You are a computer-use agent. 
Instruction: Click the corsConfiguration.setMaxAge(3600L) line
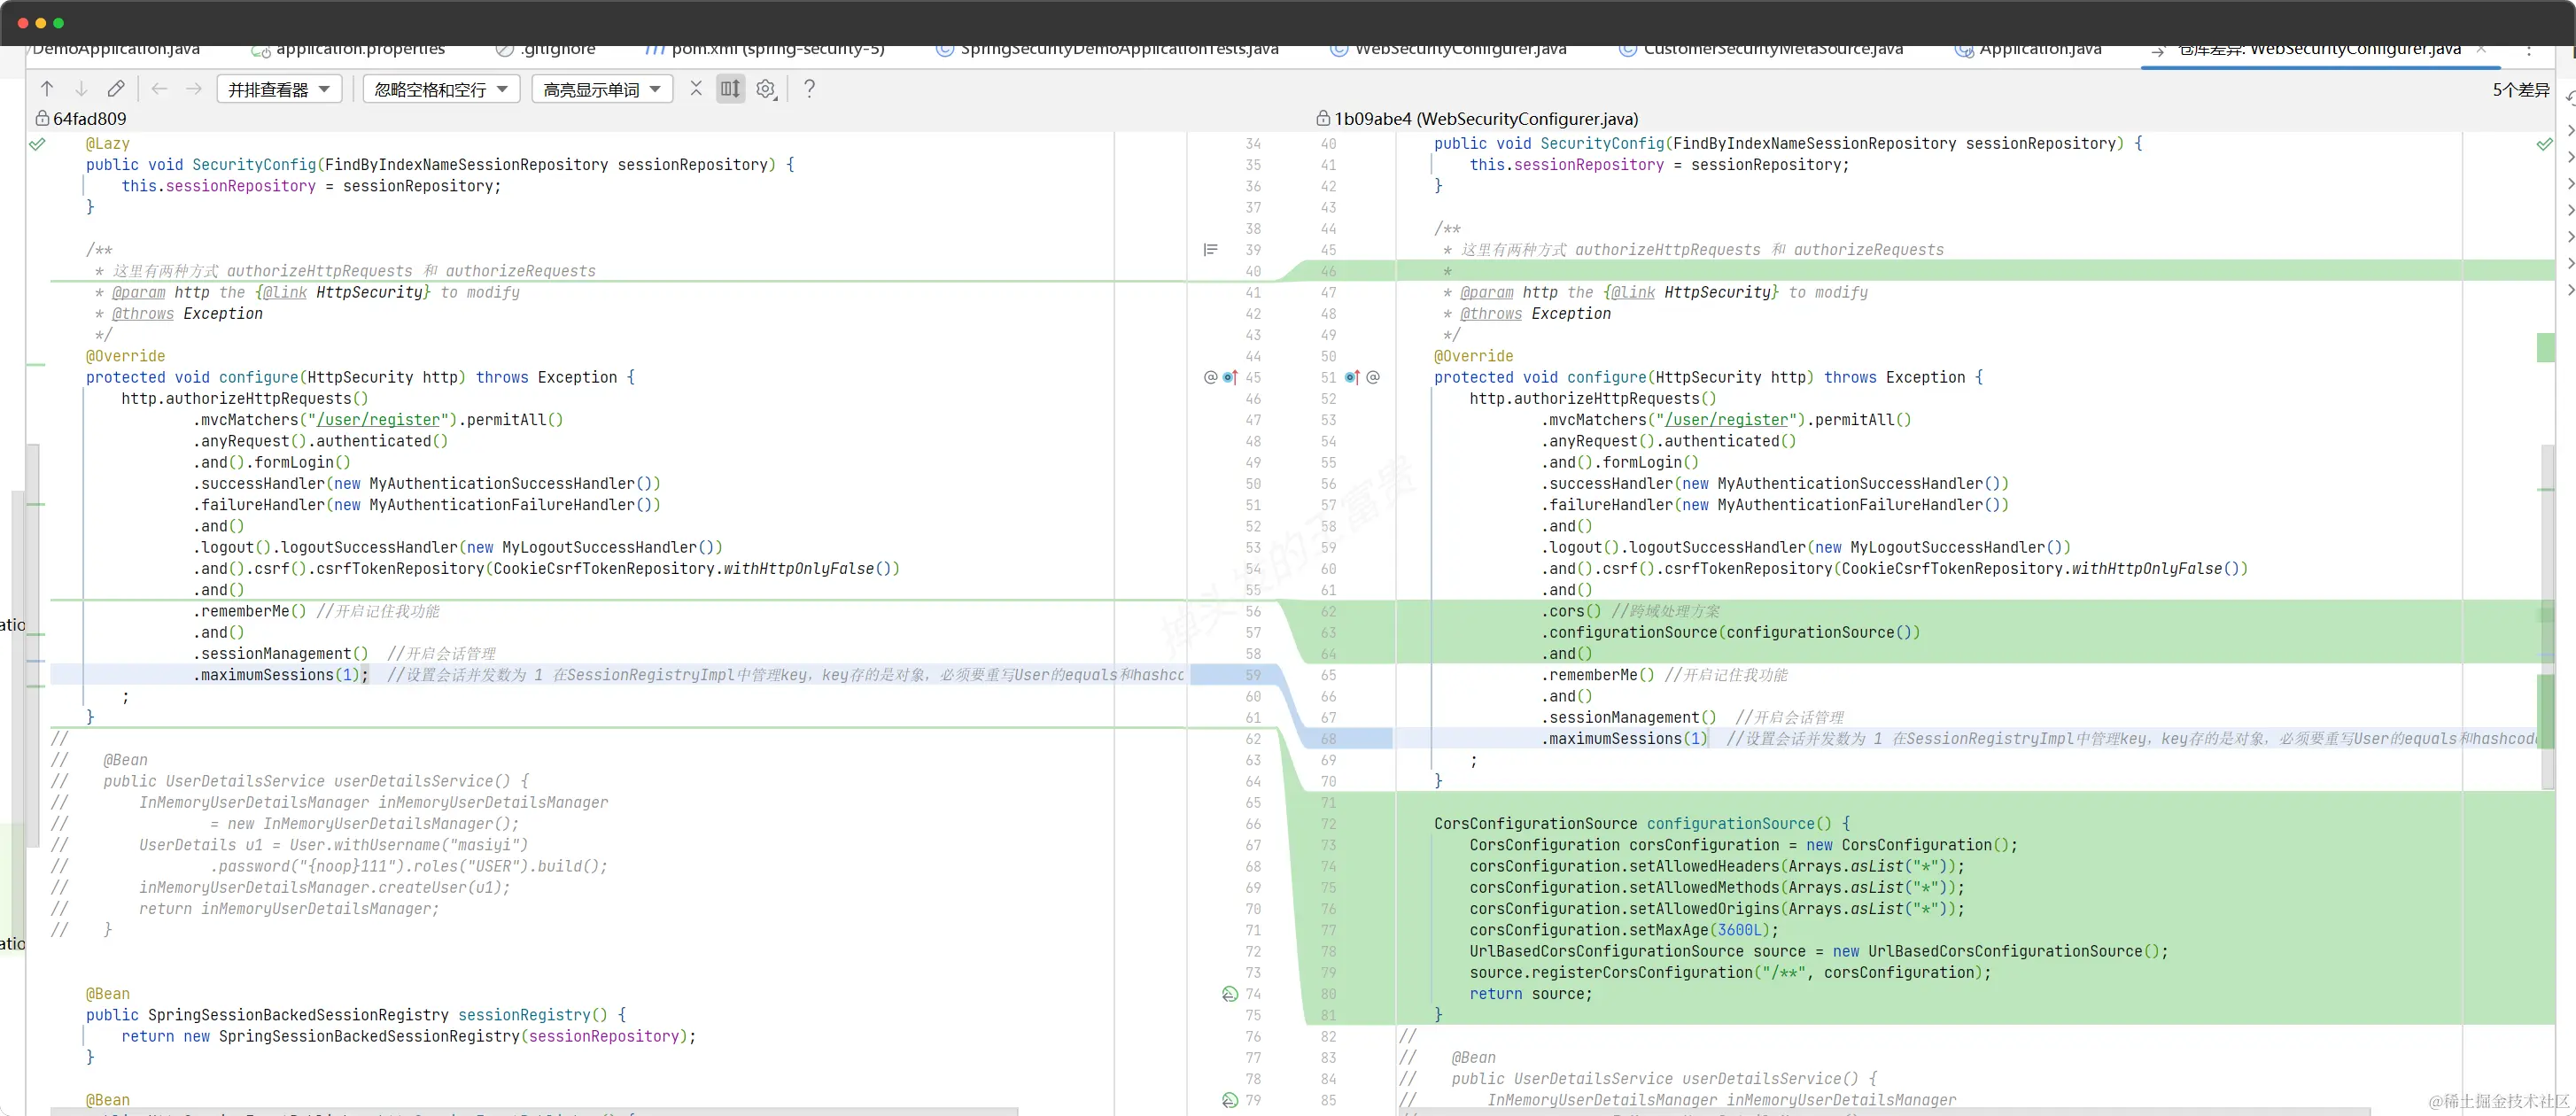click(1624, 930)
